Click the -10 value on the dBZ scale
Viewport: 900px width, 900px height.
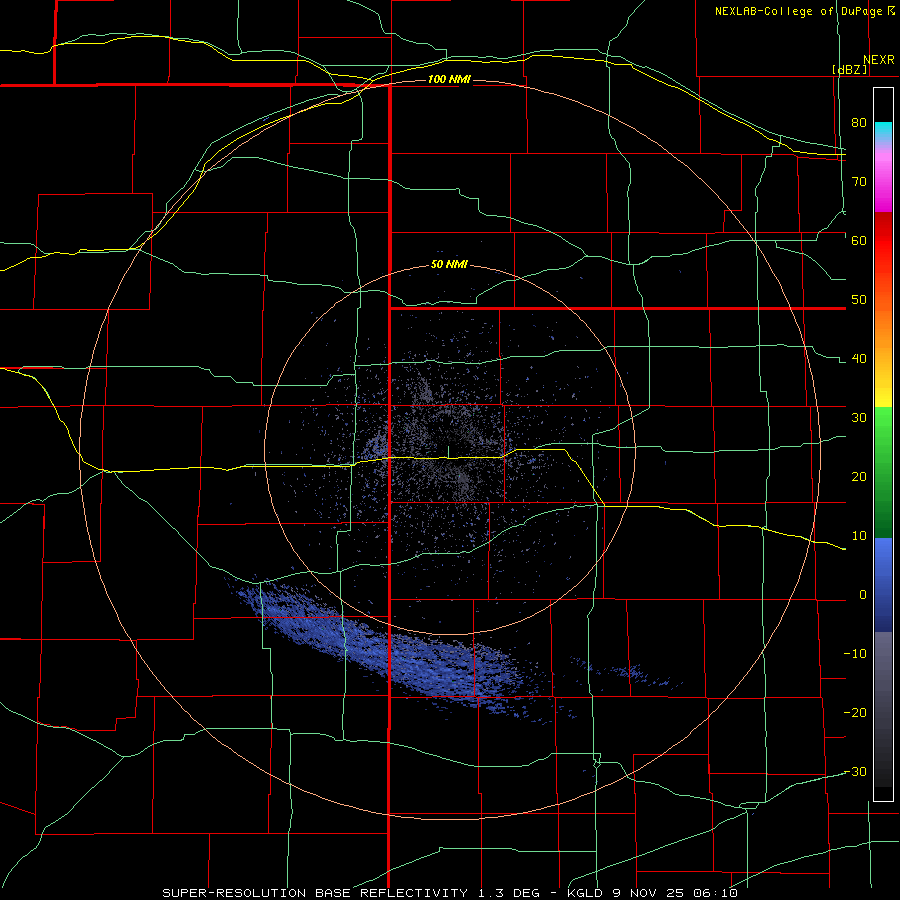[855, 654]
